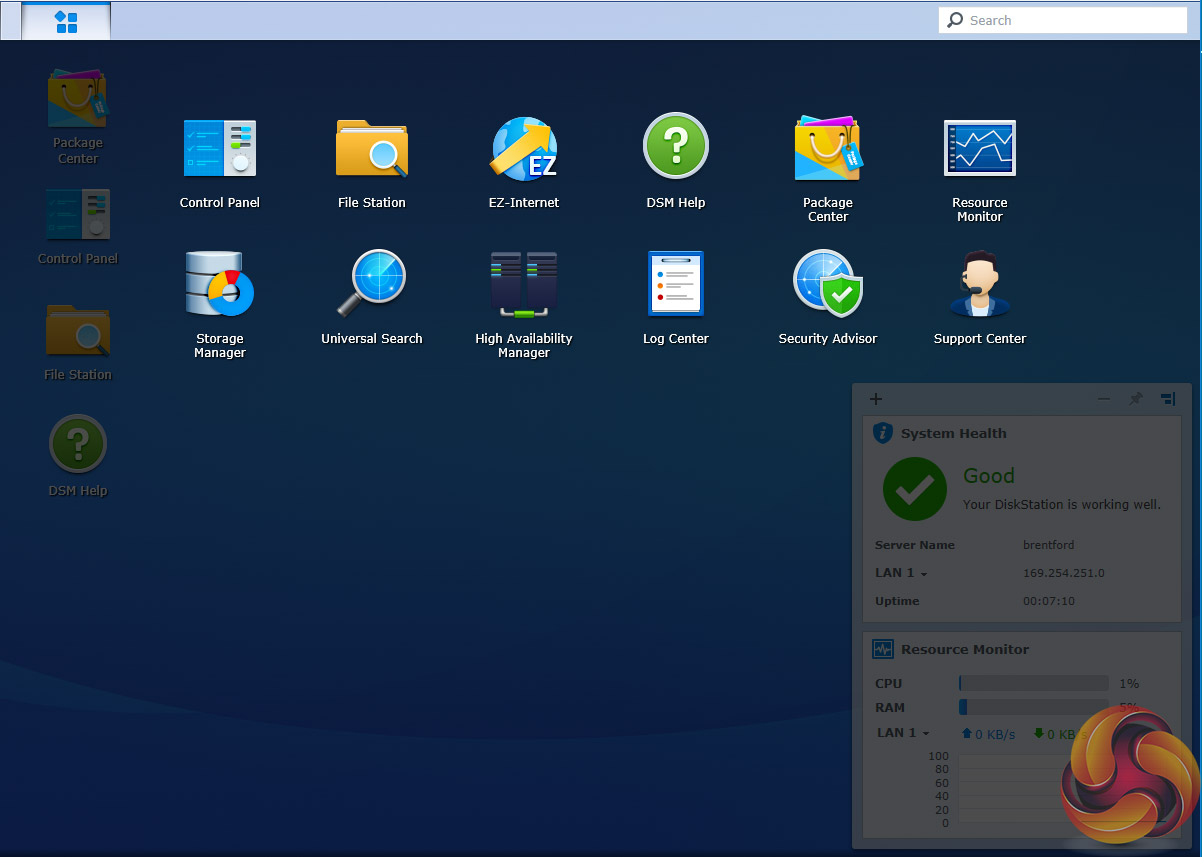This screenshot has height=857, width=1202.
Task: Minimize the widget panel
Action: point(1103,399)
